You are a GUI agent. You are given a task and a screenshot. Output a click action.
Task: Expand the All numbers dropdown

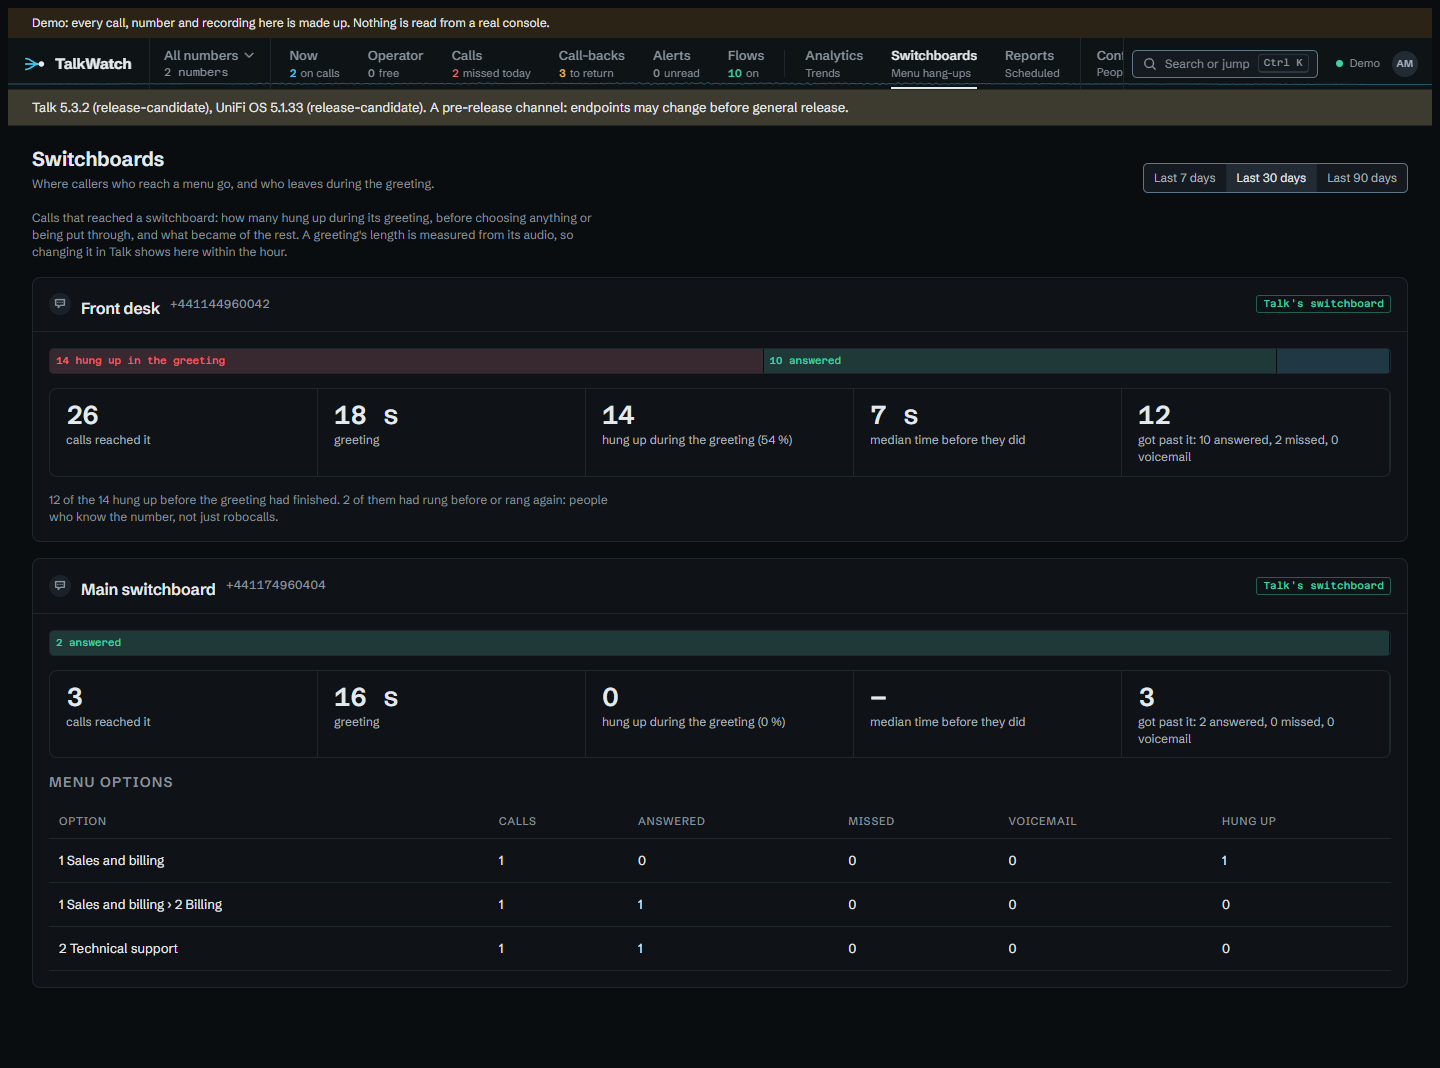(209, 63)
